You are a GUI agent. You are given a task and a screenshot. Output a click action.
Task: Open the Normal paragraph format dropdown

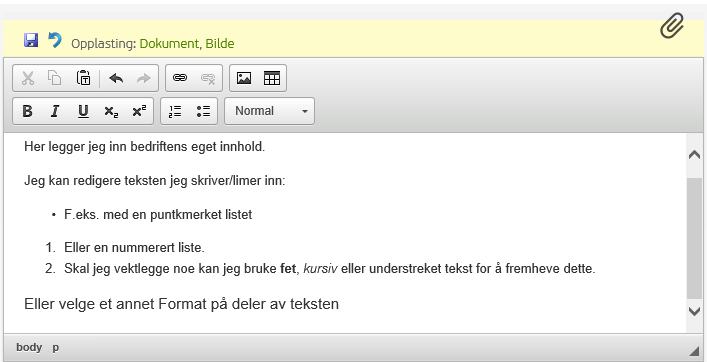pos(270,111)
